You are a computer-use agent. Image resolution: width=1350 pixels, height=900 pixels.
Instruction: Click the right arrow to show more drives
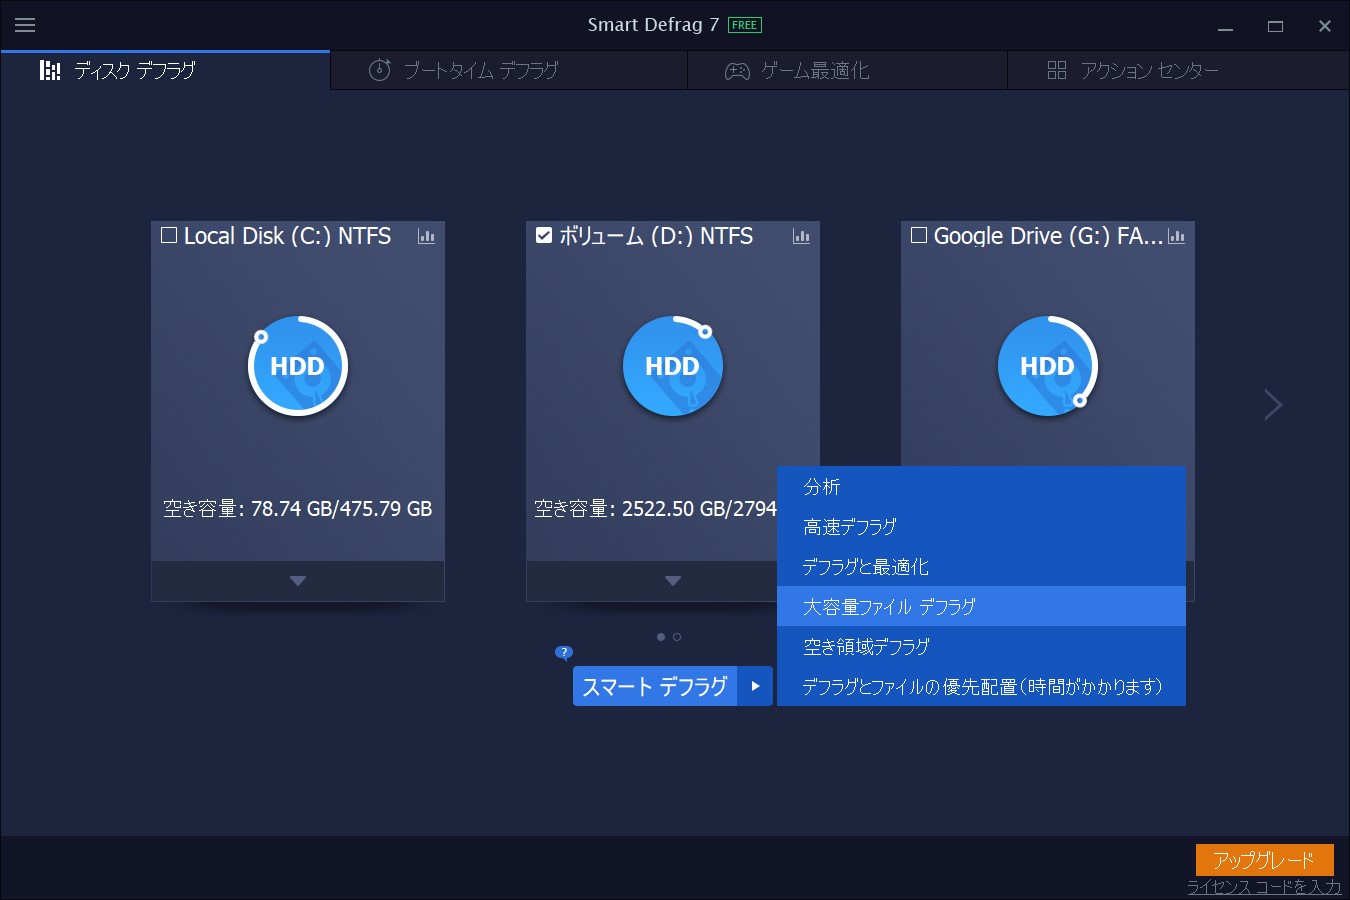pos(1273,404)
